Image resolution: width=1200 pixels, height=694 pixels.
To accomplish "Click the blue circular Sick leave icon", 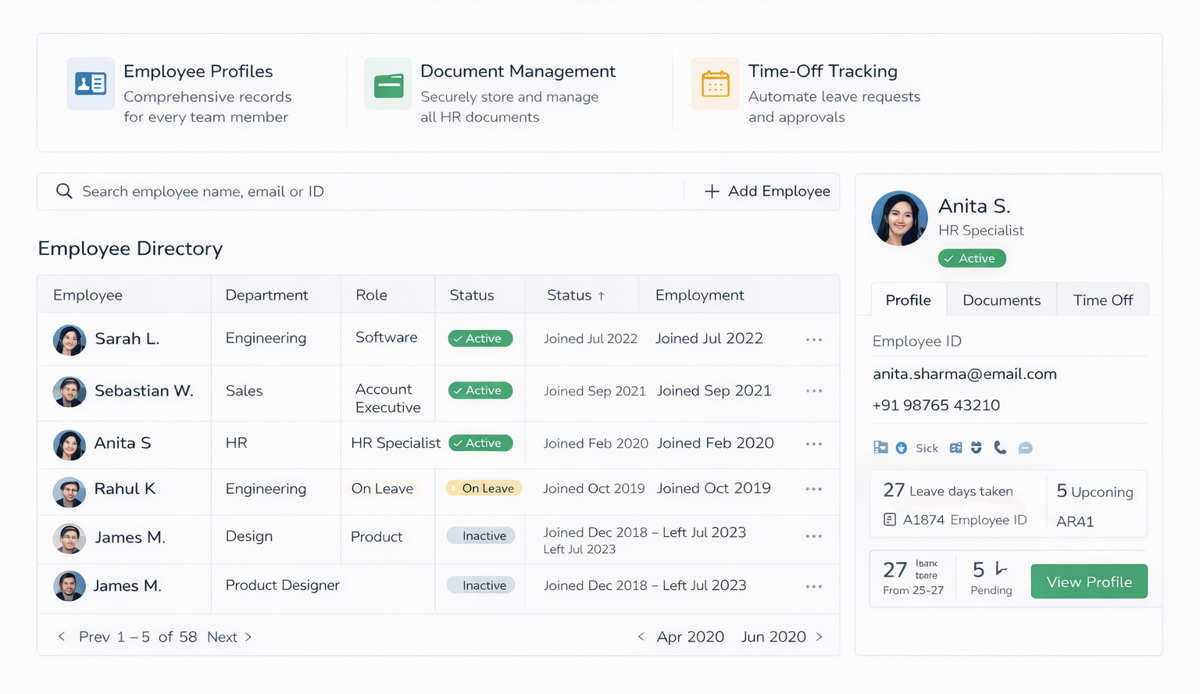I will 901,447.
